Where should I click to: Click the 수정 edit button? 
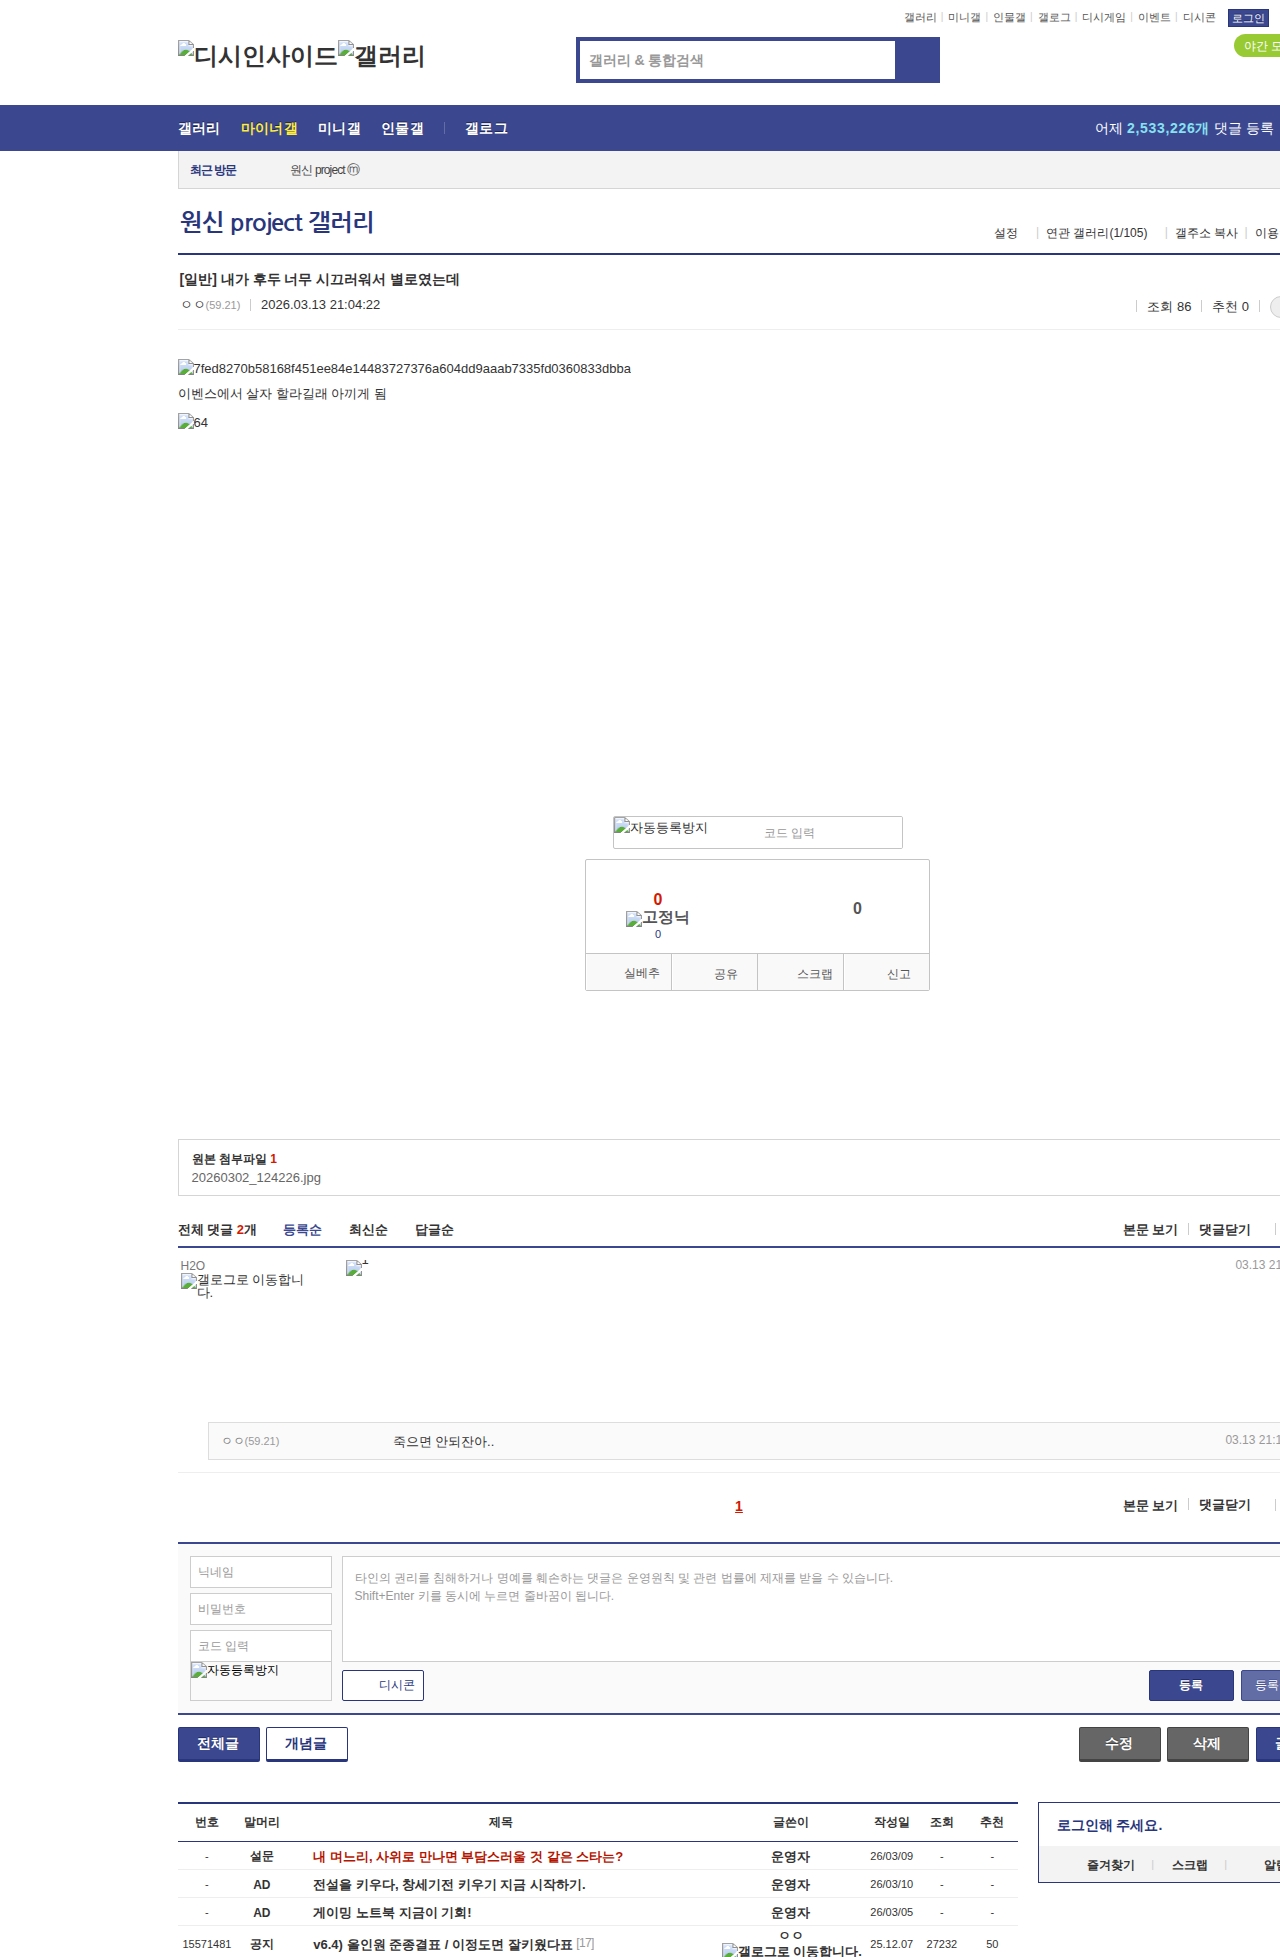(1119, 1743)
